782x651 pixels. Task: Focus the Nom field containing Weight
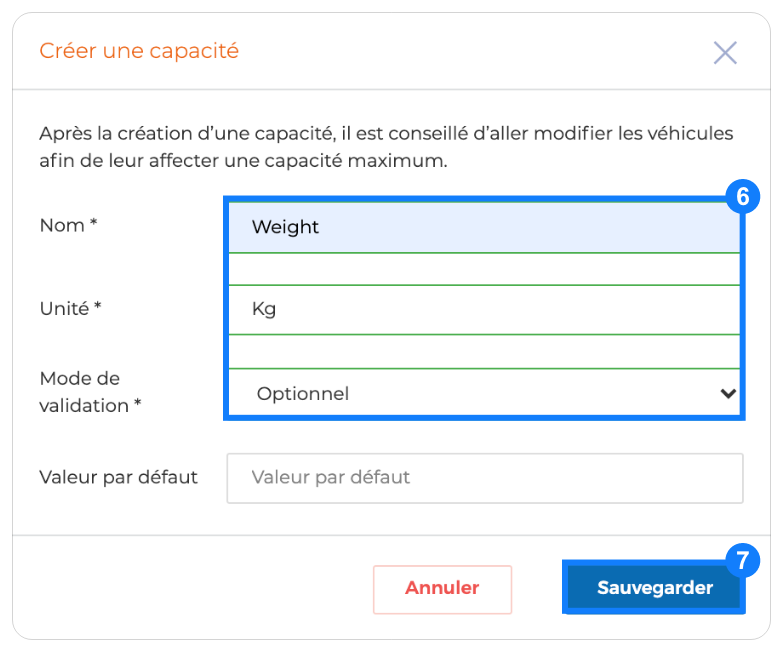[x=484, y=227]
